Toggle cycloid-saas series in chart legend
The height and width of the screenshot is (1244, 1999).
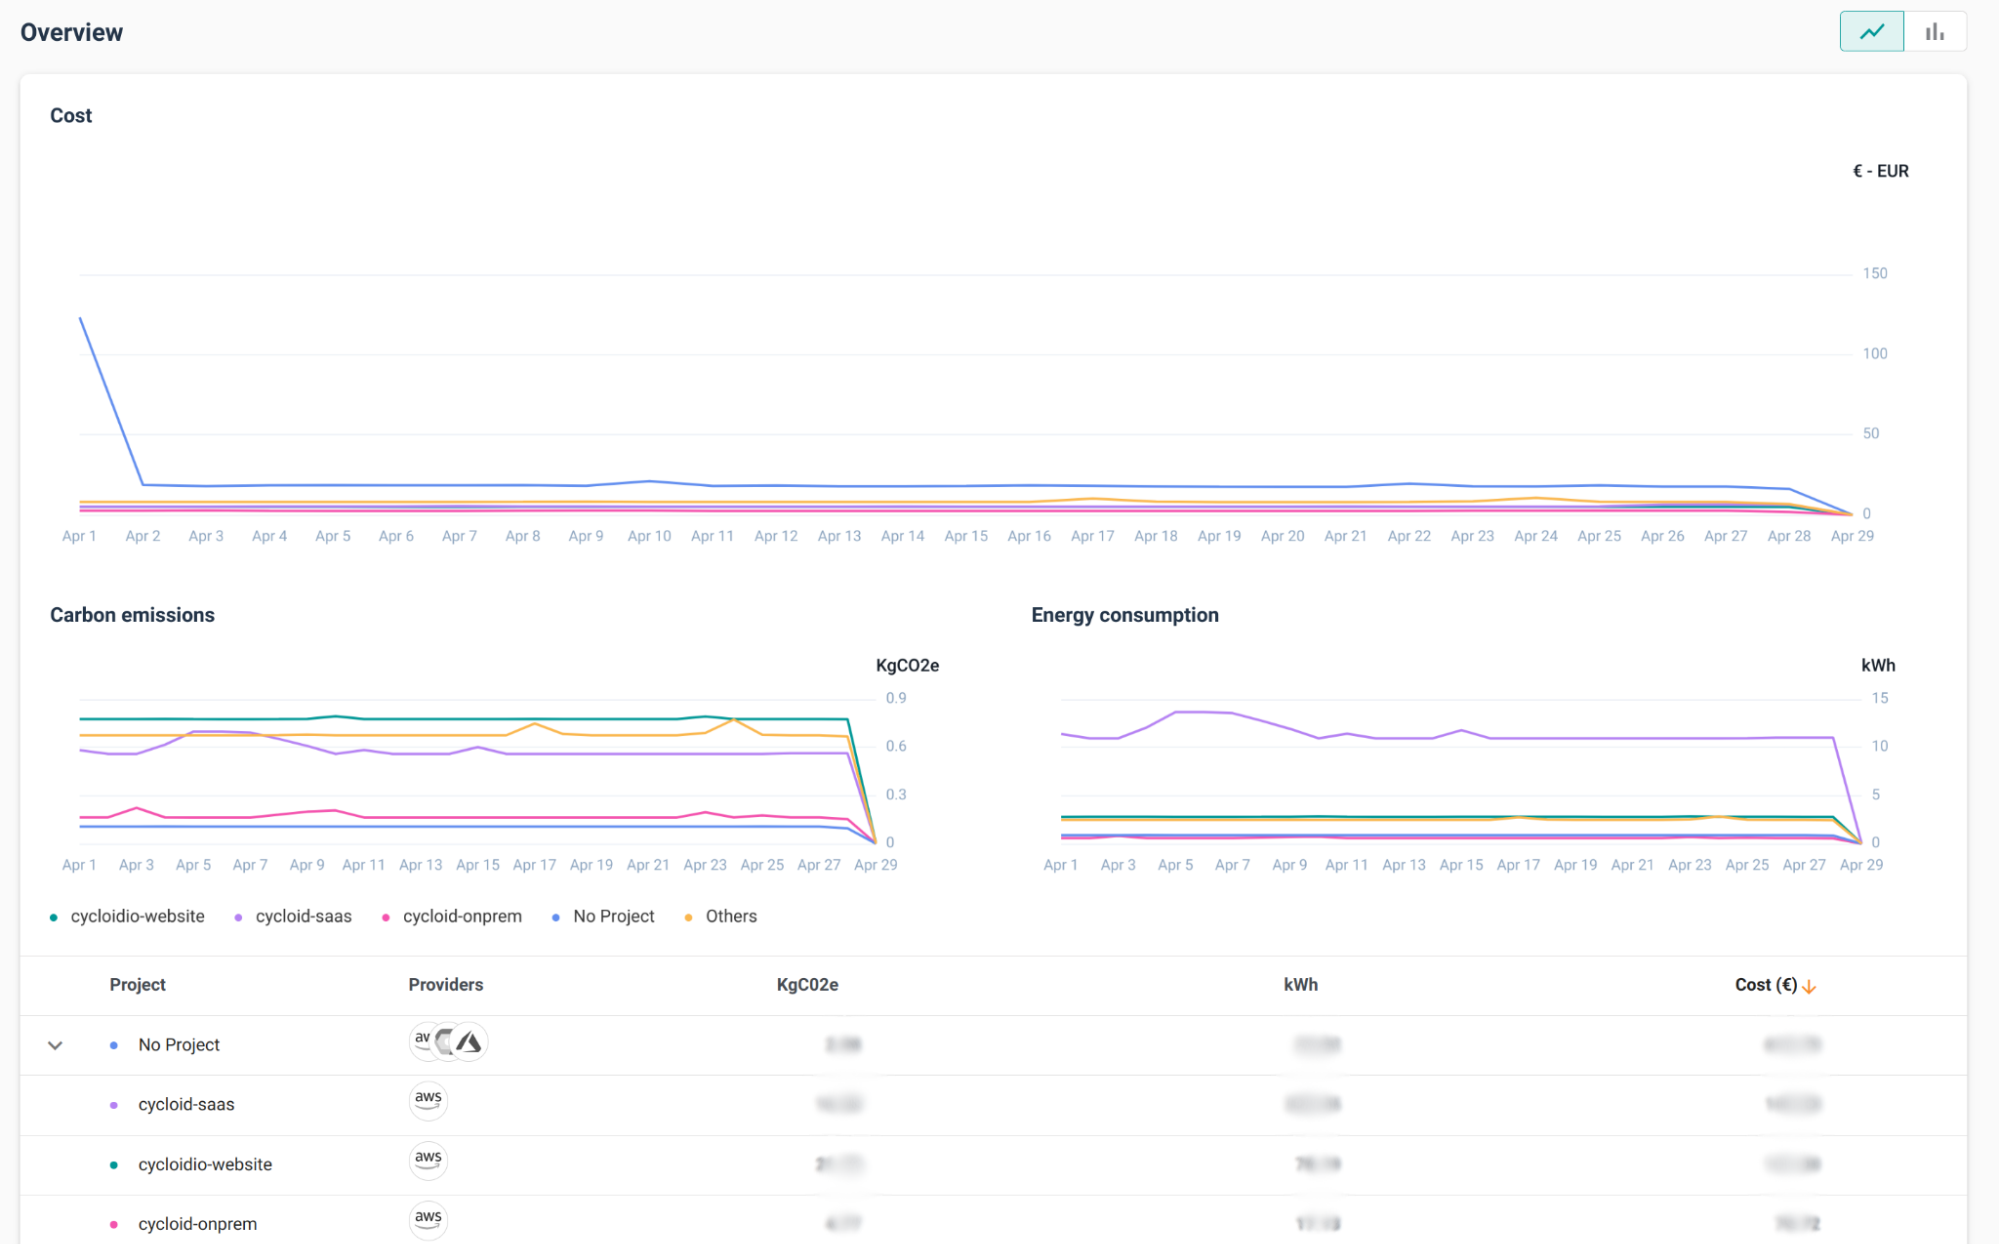click(x=303, y=916)
